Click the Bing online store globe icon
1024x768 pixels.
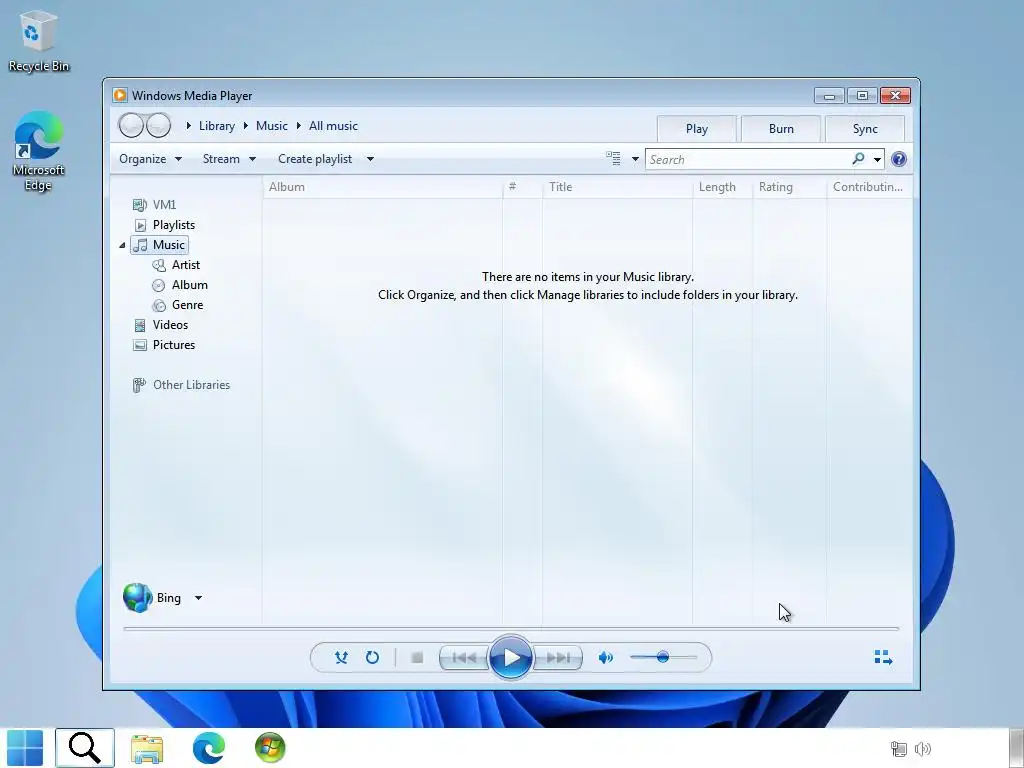pos(137,598)
